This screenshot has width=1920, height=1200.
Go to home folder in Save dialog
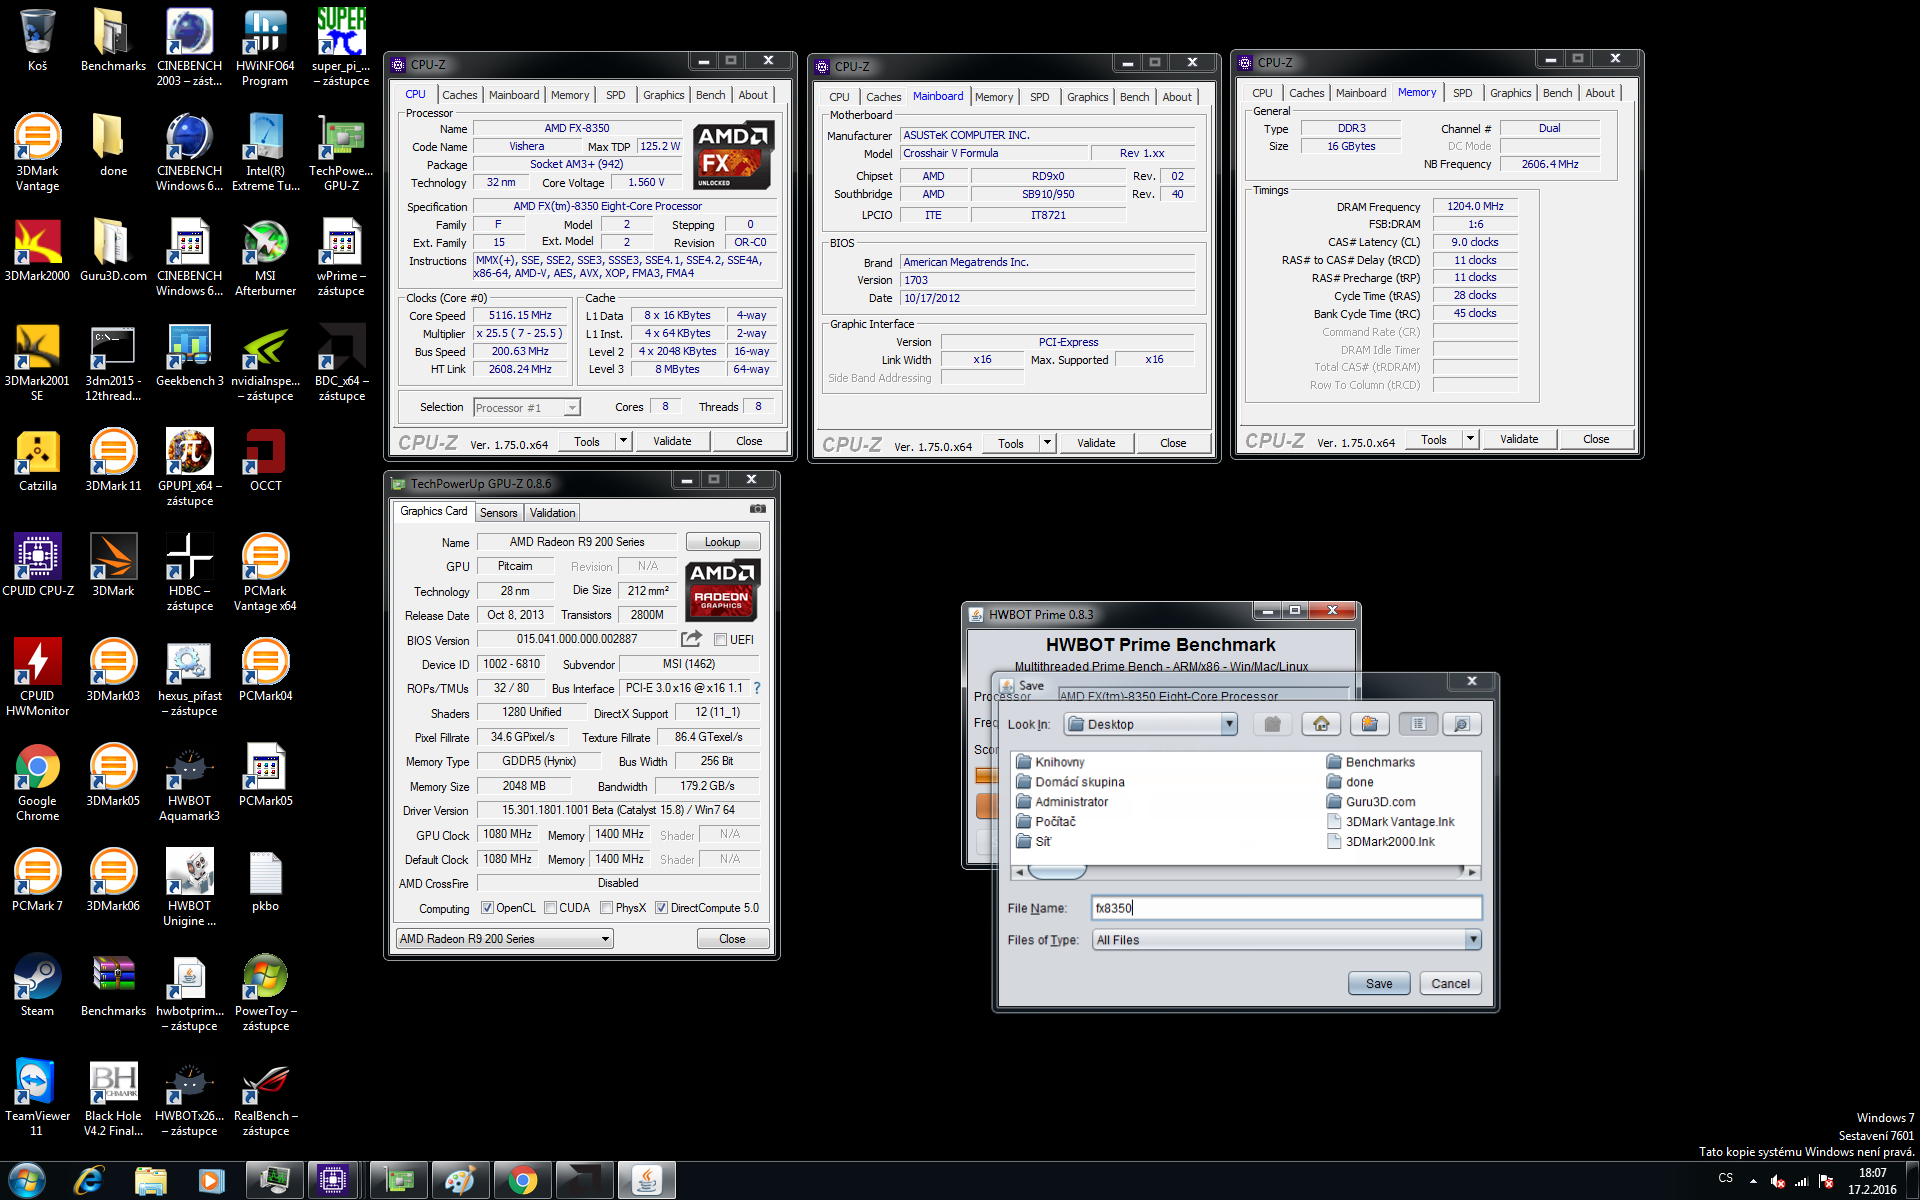[x=1321, y=724]
